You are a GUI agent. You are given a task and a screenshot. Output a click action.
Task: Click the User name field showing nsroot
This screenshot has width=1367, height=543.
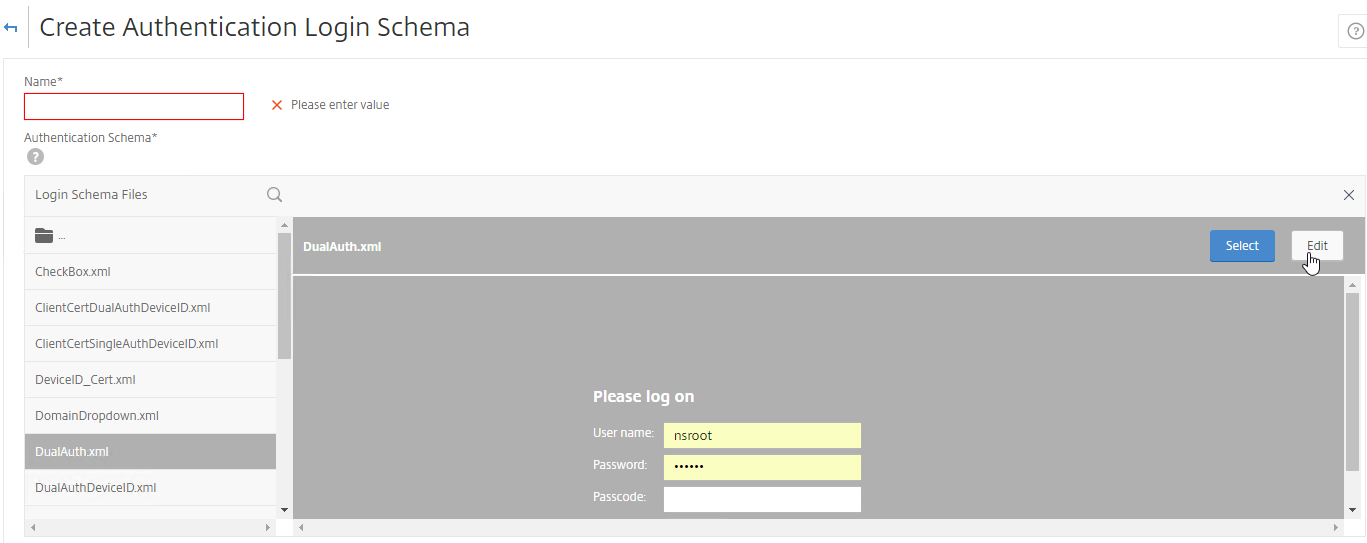(762, 435)
